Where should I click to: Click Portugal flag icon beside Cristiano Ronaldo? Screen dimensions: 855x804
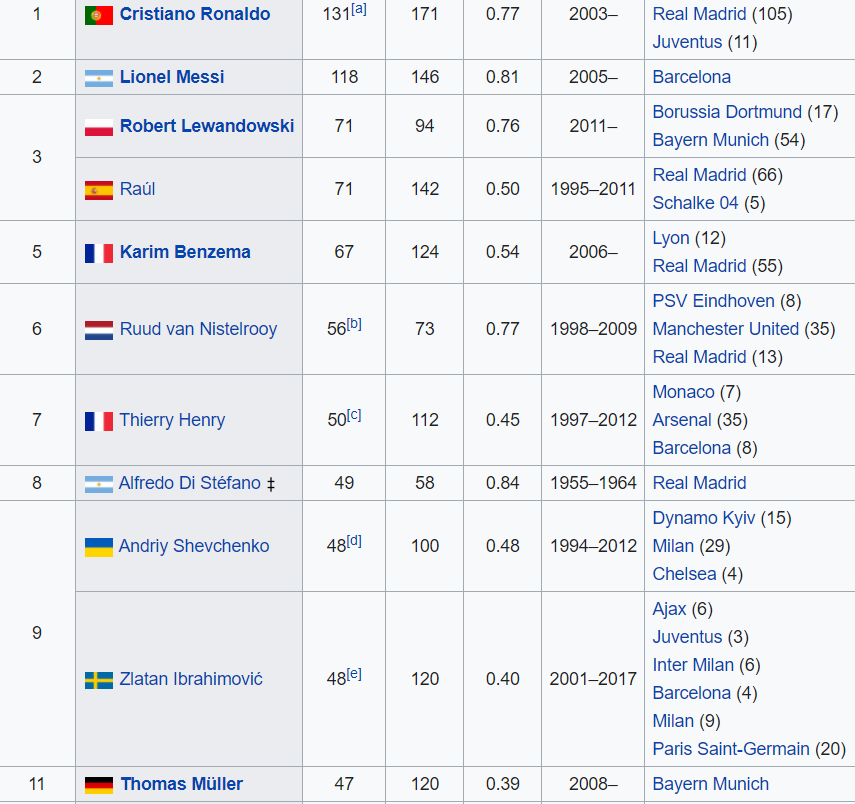[98, 15]
